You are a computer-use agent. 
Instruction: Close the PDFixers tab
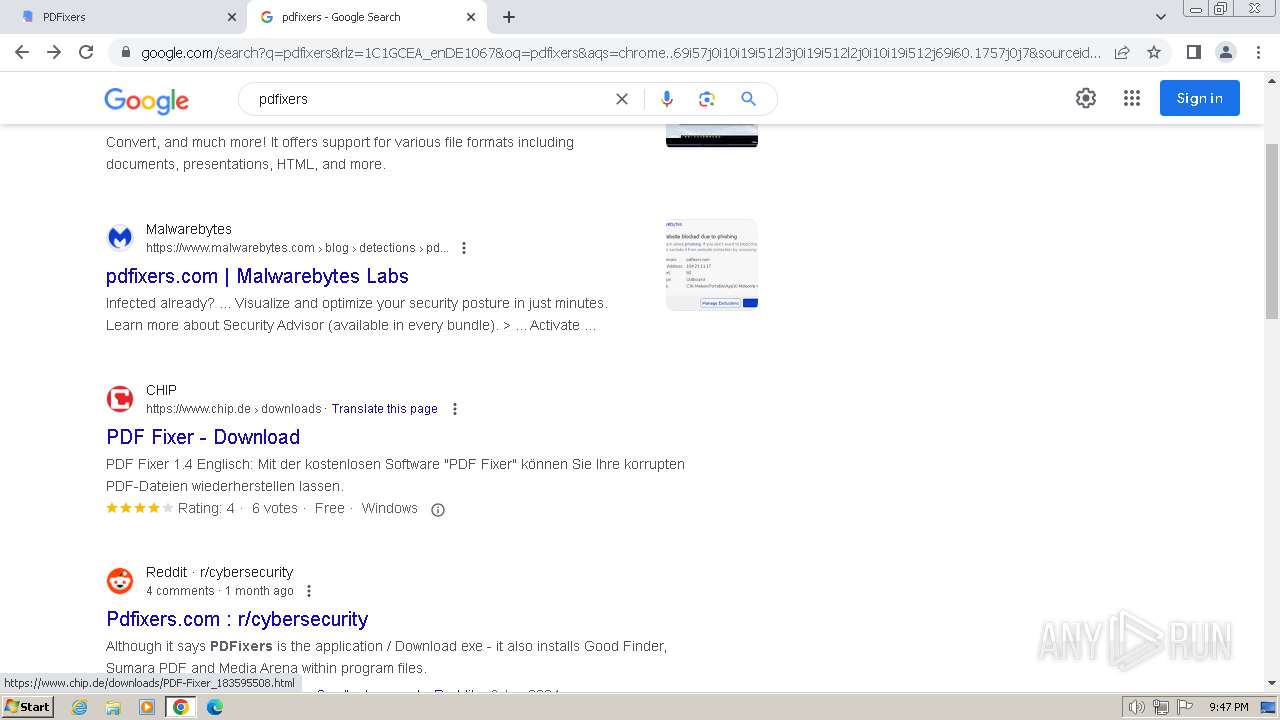pyautogui.click(x=232, y=17)
